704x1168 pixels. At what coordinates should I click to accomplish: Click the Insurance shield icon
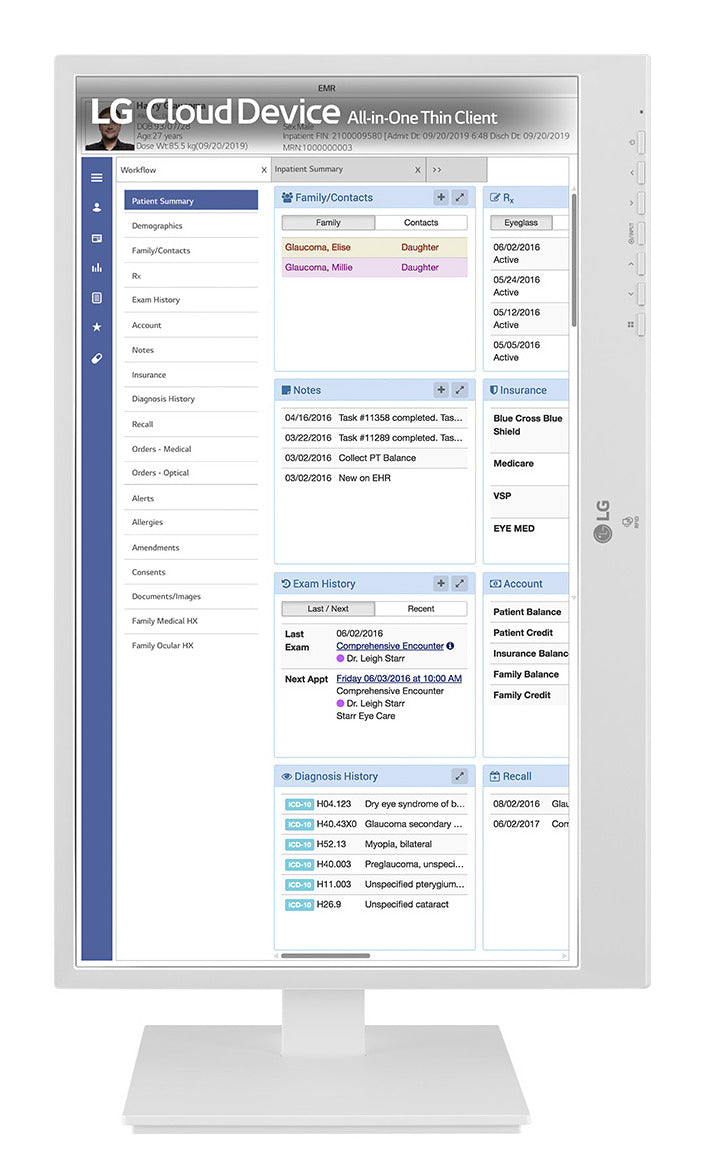(494, 390)
